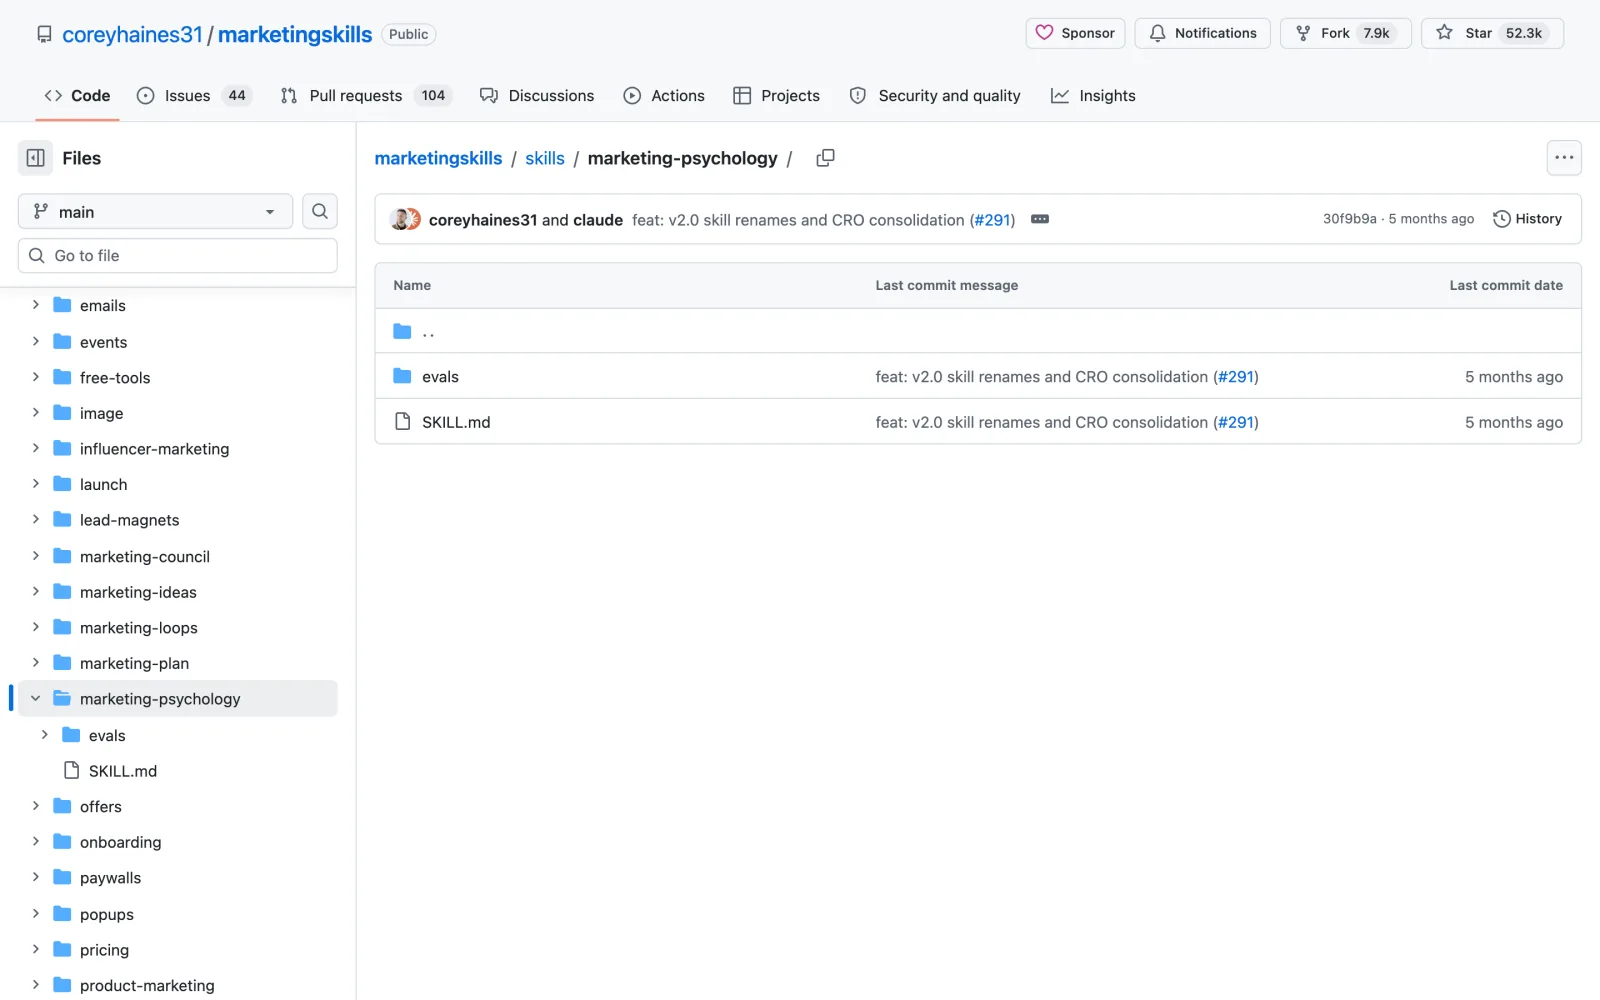The height and width of the screenshot is (1000, 1600).
Task: Navigate to skills in breadcrumb
Action: point(545,158)
